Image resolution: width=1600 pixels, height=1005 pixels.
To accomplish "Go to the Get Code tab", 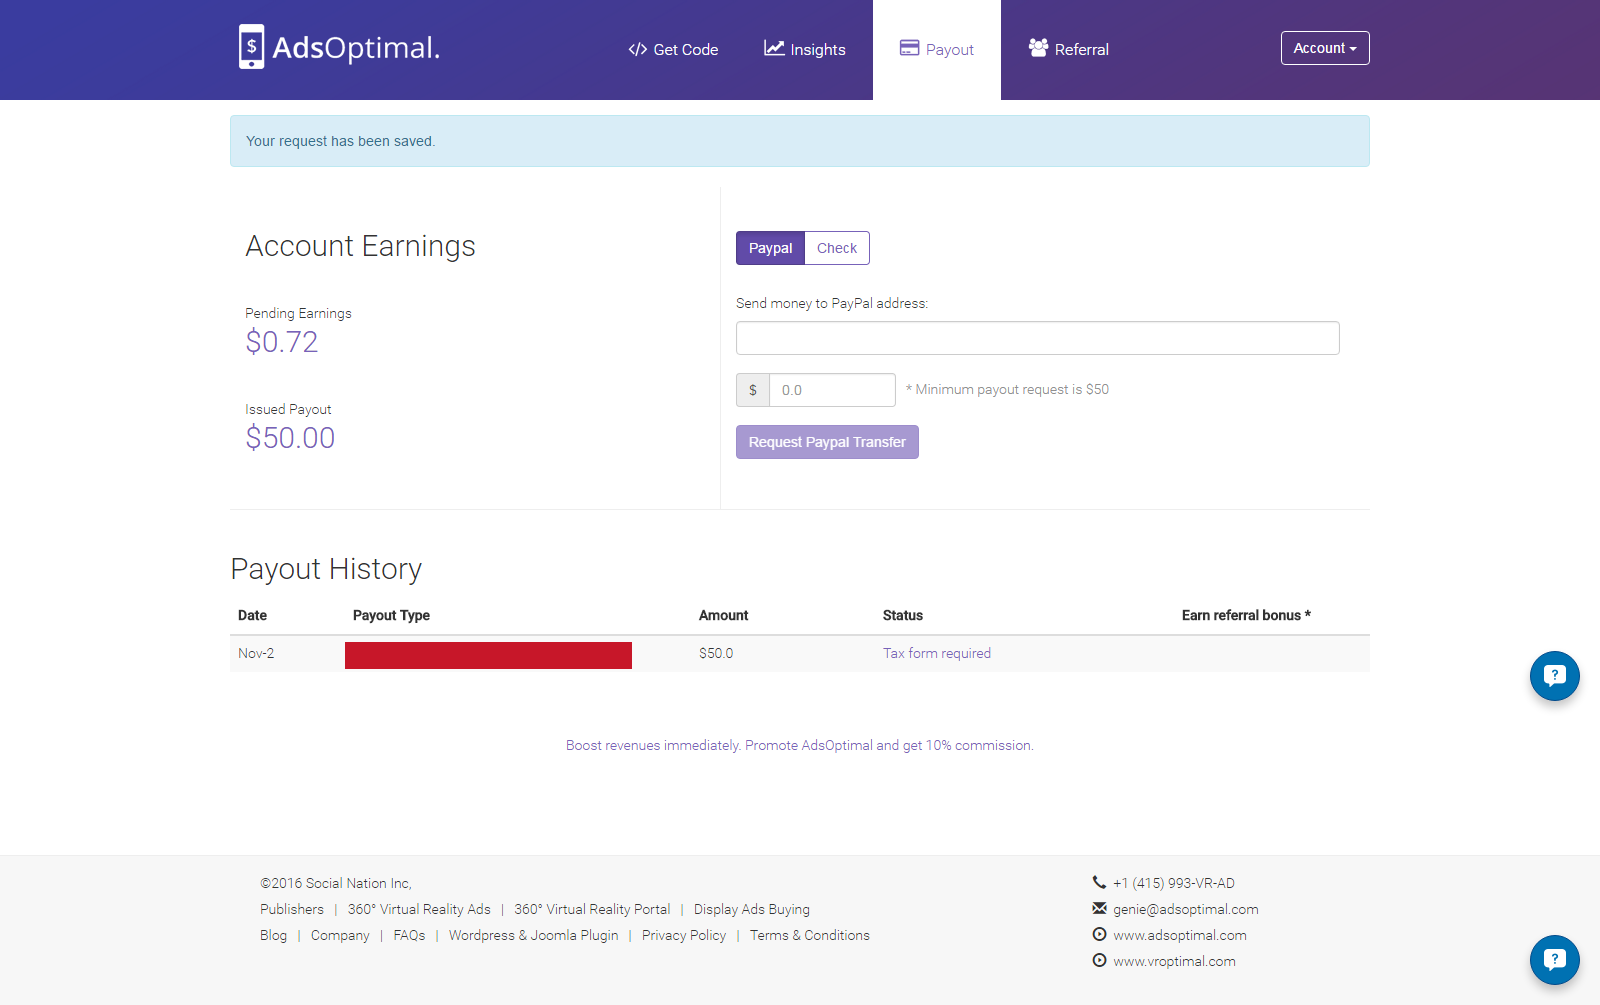I will click(x=673, y=50).
